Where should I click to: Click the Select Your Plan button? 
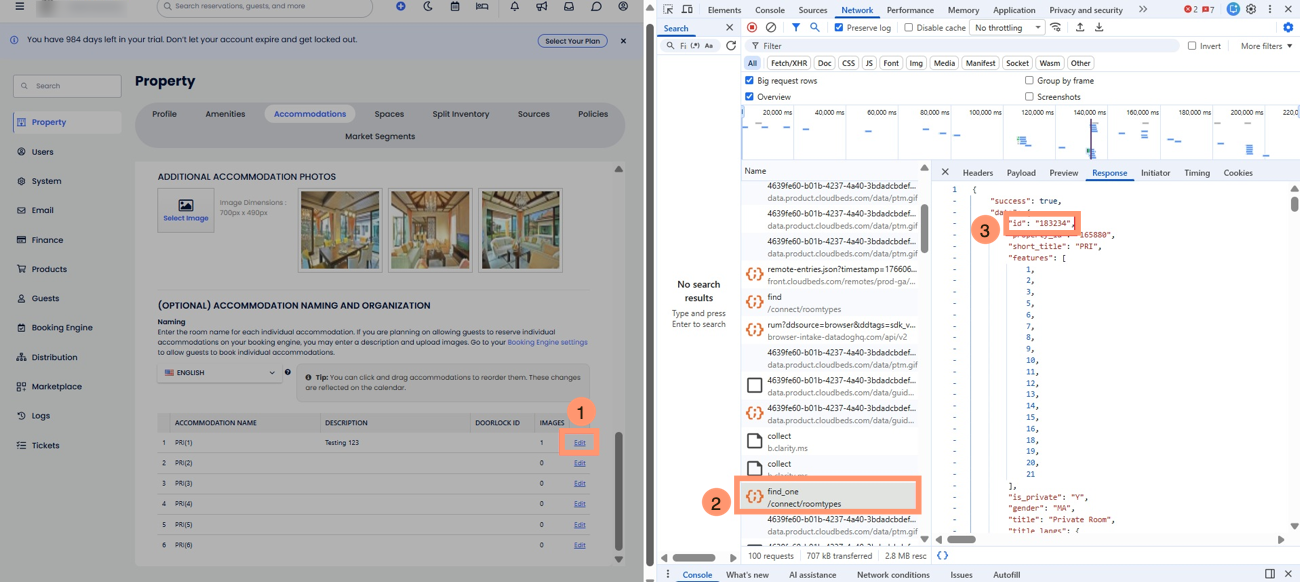pyautogui.click(x=572, y=41)
